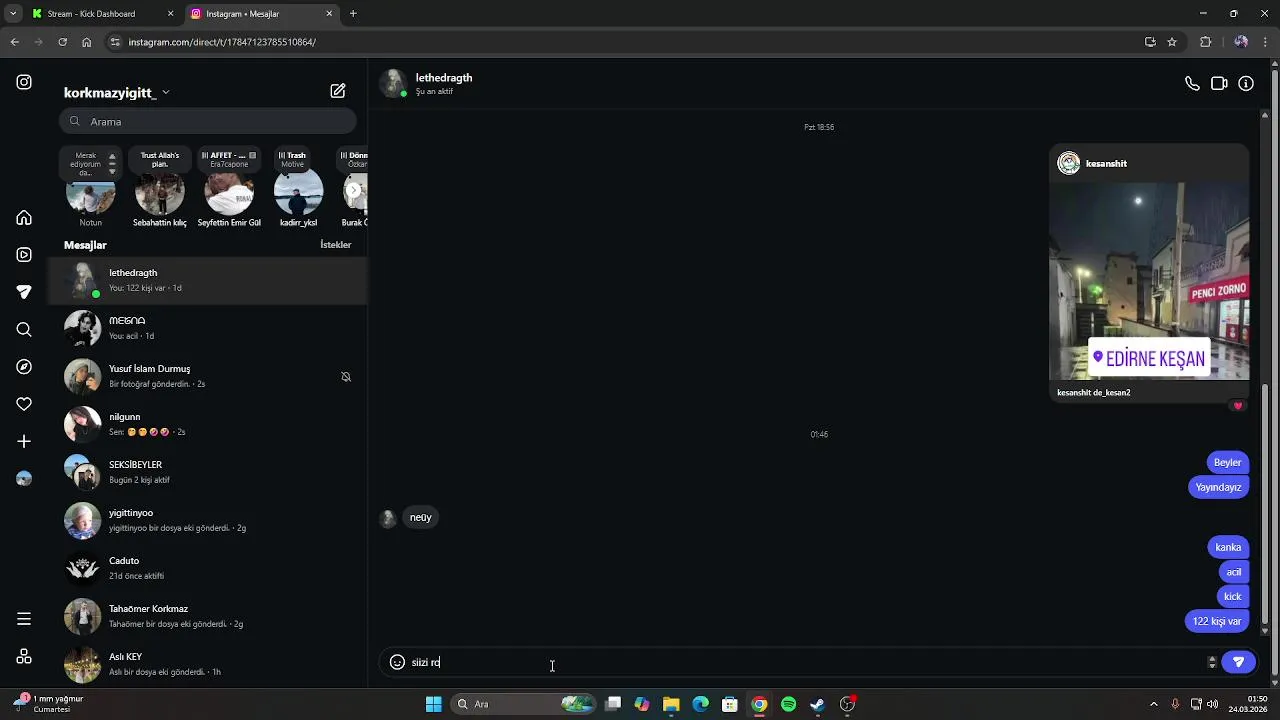Open Chrome extensions puzzle icon
This screenshot has width=1280, height=720.
pyautogui.click(x=1205, y=42)
